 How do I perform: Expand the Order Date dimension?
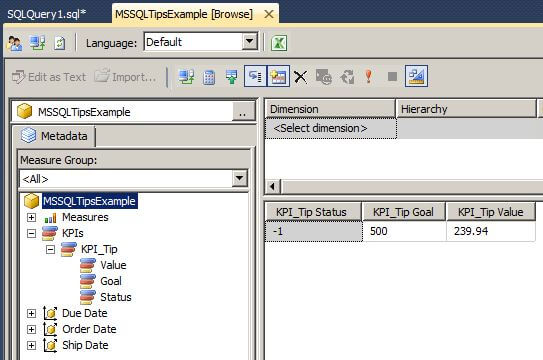31,329
